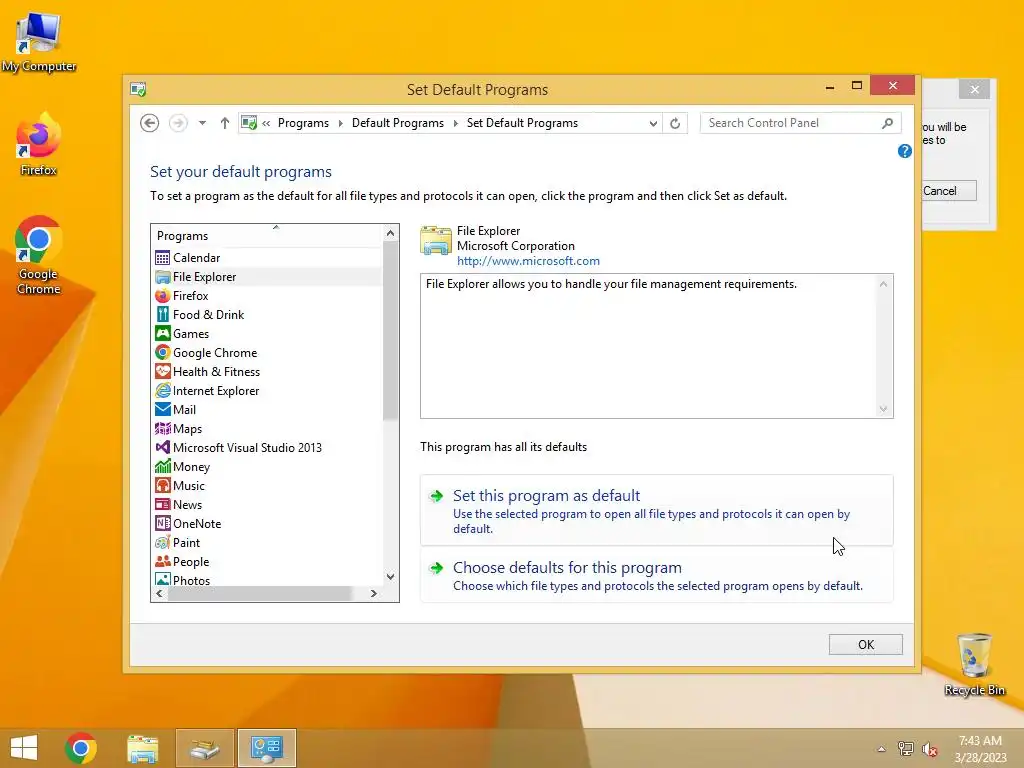Open File Explorer from the taskbar
The image size is (1024, 768).
142,747
